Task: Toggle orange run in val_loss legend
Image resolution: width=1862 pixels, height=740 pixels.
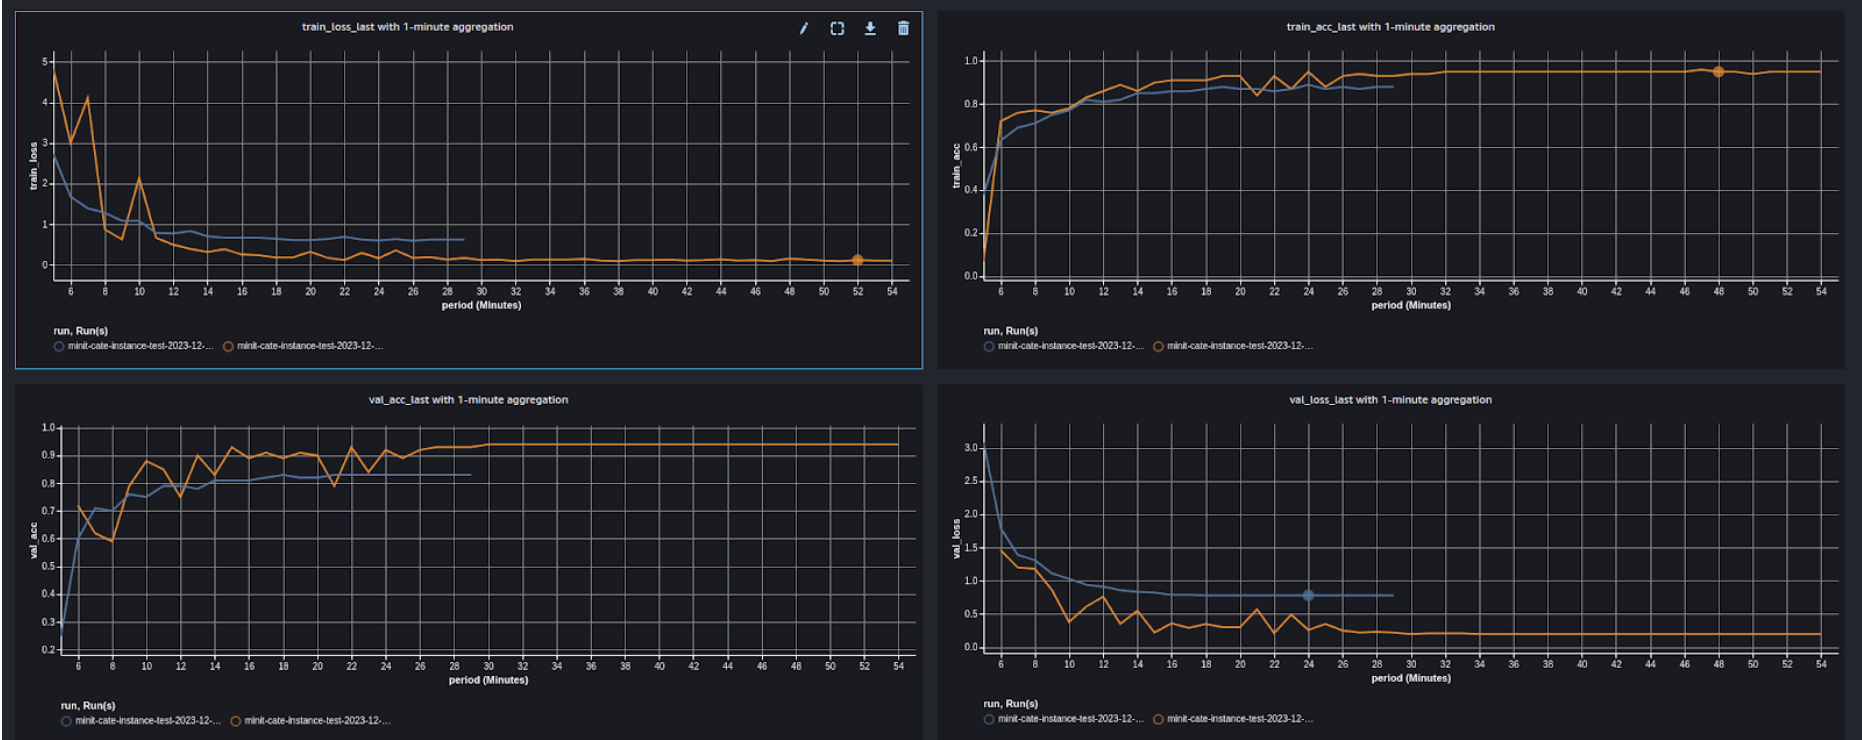Action: coord(1158,719)
